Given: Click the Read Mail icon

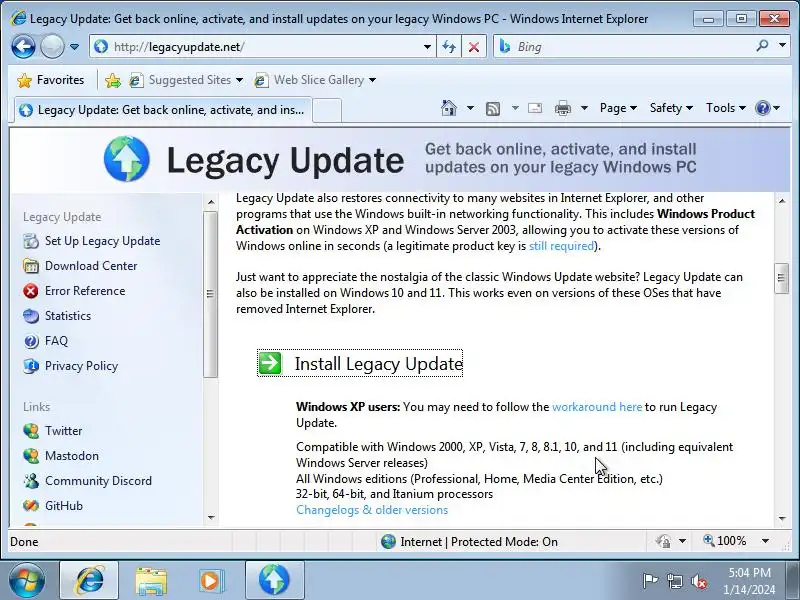Looking at the screenshot, I should pyautogui.click(x=535, y=108).
